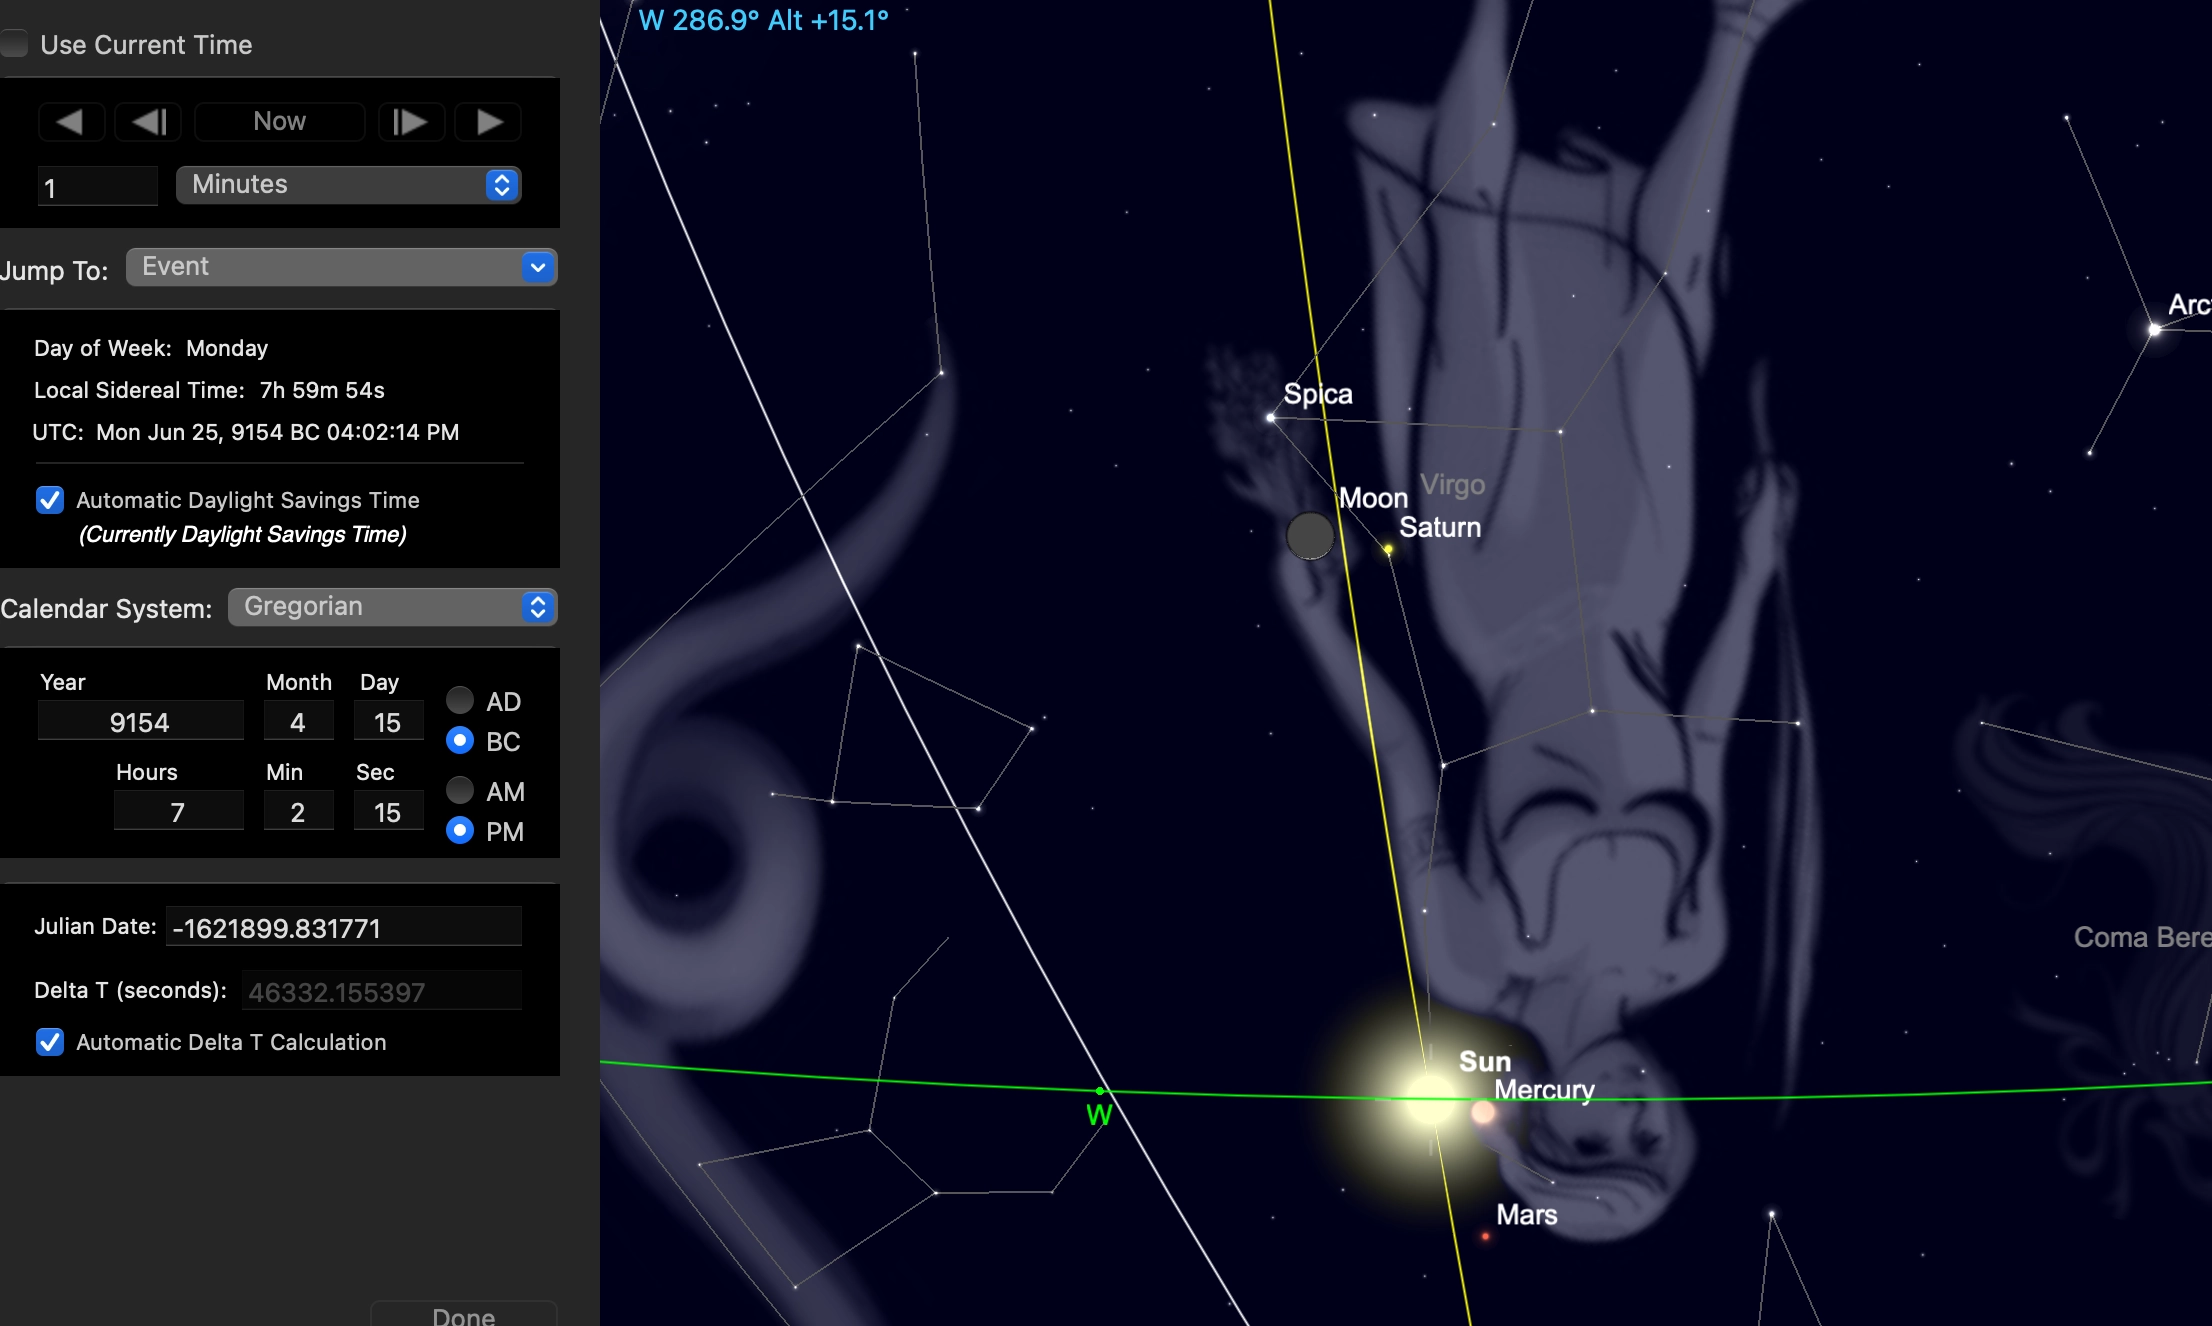The width and height of the screenshot is (2212, 1326).
Task: Select the AM radio button
Action: click(x=460, y=790)
